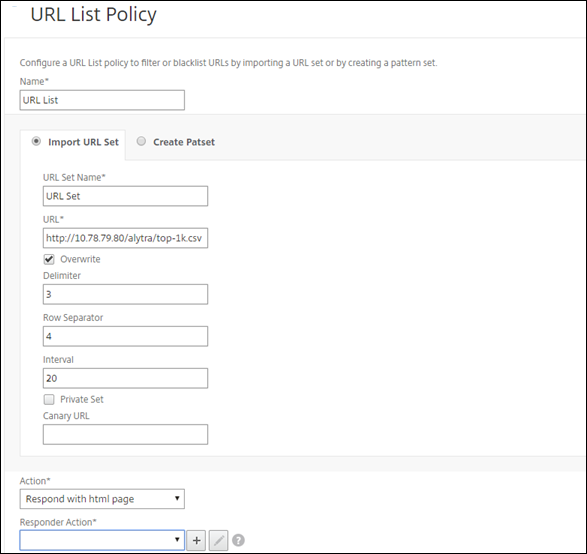Focus the Name field containing URL List

coord(102,100)
